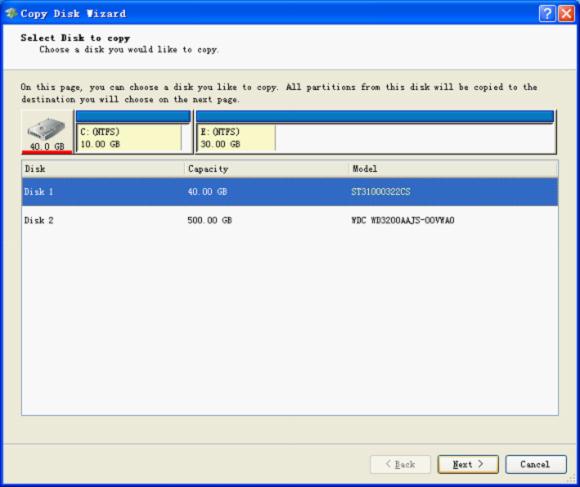Click the Copy Disk Wizard title icon
580x487 pixels.
[11, 14]
